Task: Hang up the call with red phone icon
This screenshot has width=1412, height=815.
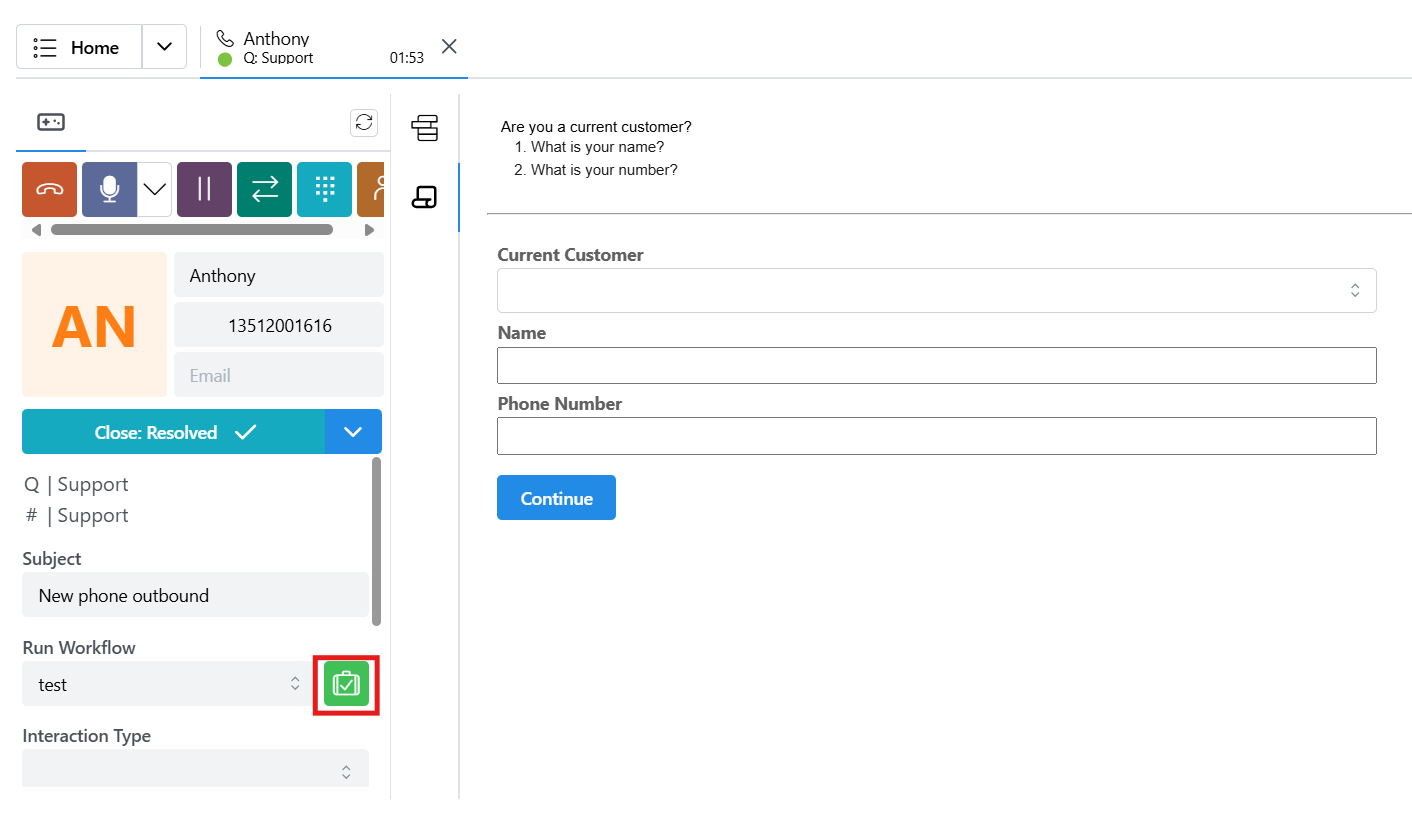Action: 50,189
